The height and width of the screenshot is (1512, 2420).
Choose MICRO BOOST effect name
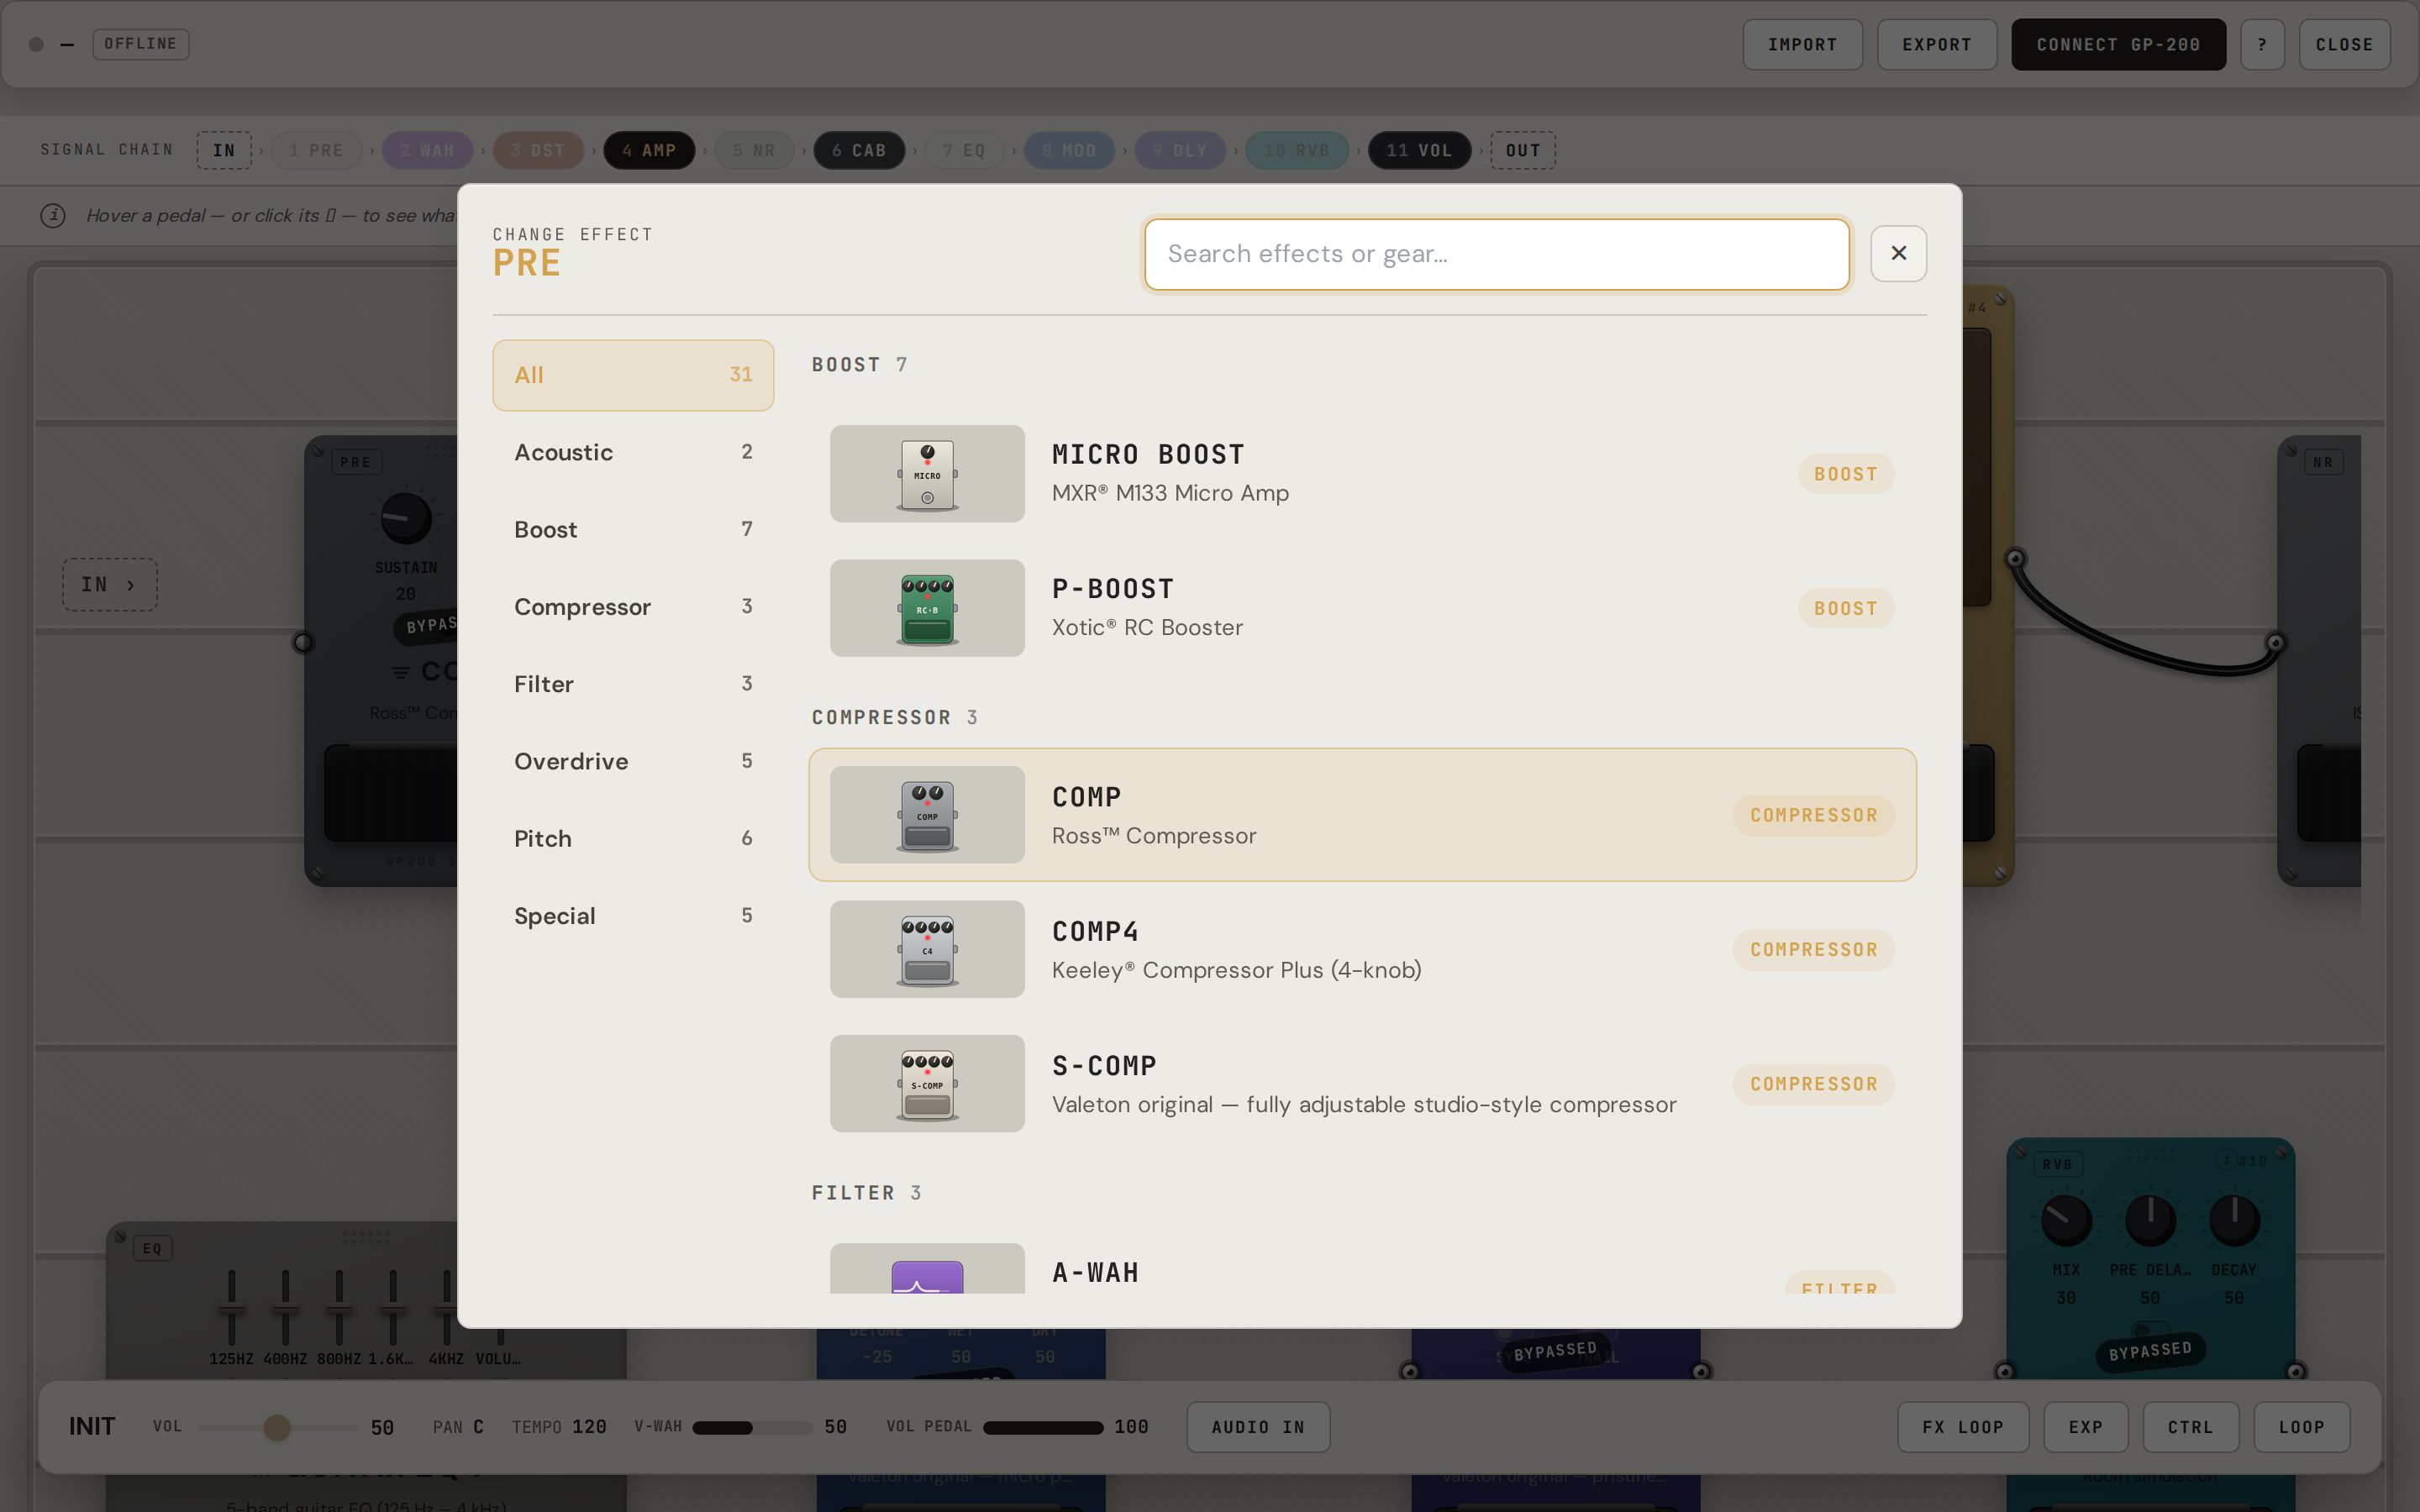[1148, 455]
